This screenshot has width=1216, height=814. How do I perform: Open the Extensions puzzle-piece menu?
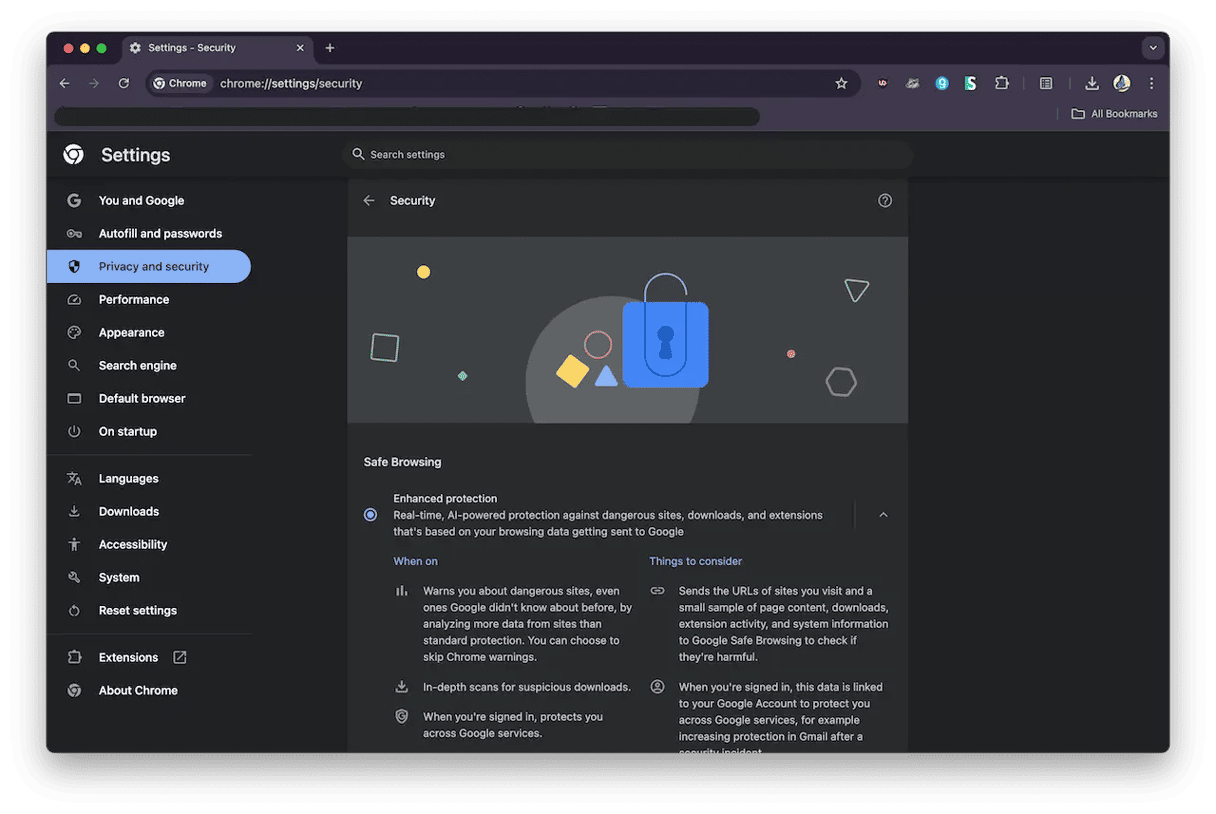click(x=1001, y=84)
